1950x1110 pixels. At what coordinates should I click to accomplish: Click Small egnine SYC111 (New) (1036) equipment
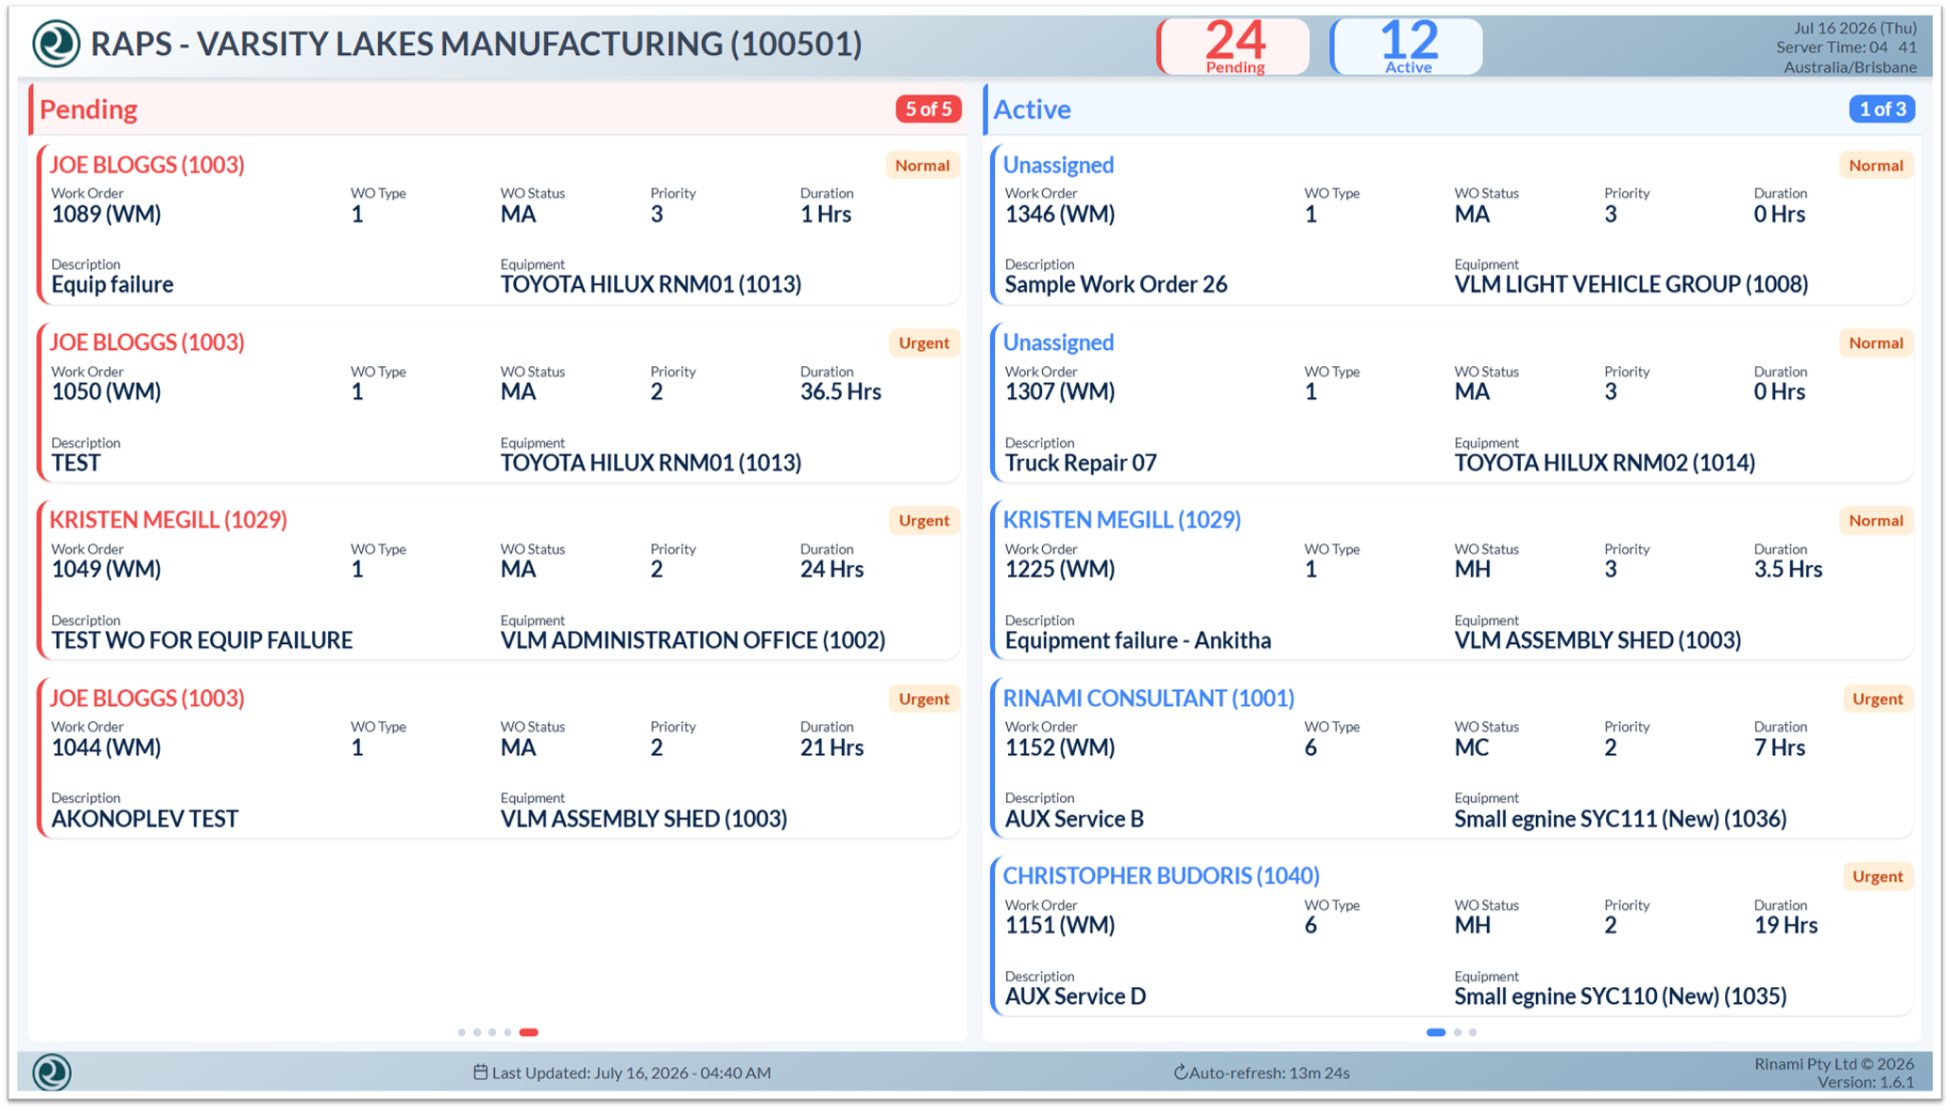[x=1620, y=819]
